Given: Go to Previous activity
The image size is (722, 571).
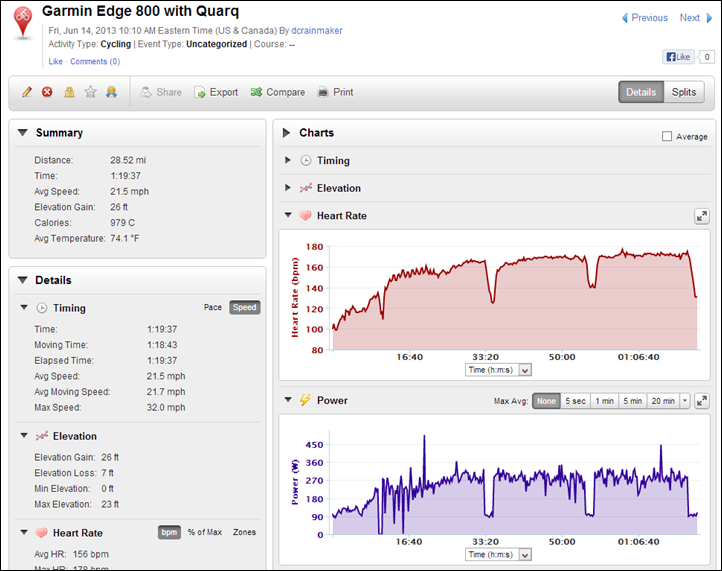Looking at the screenshot, I should (649, 18).
